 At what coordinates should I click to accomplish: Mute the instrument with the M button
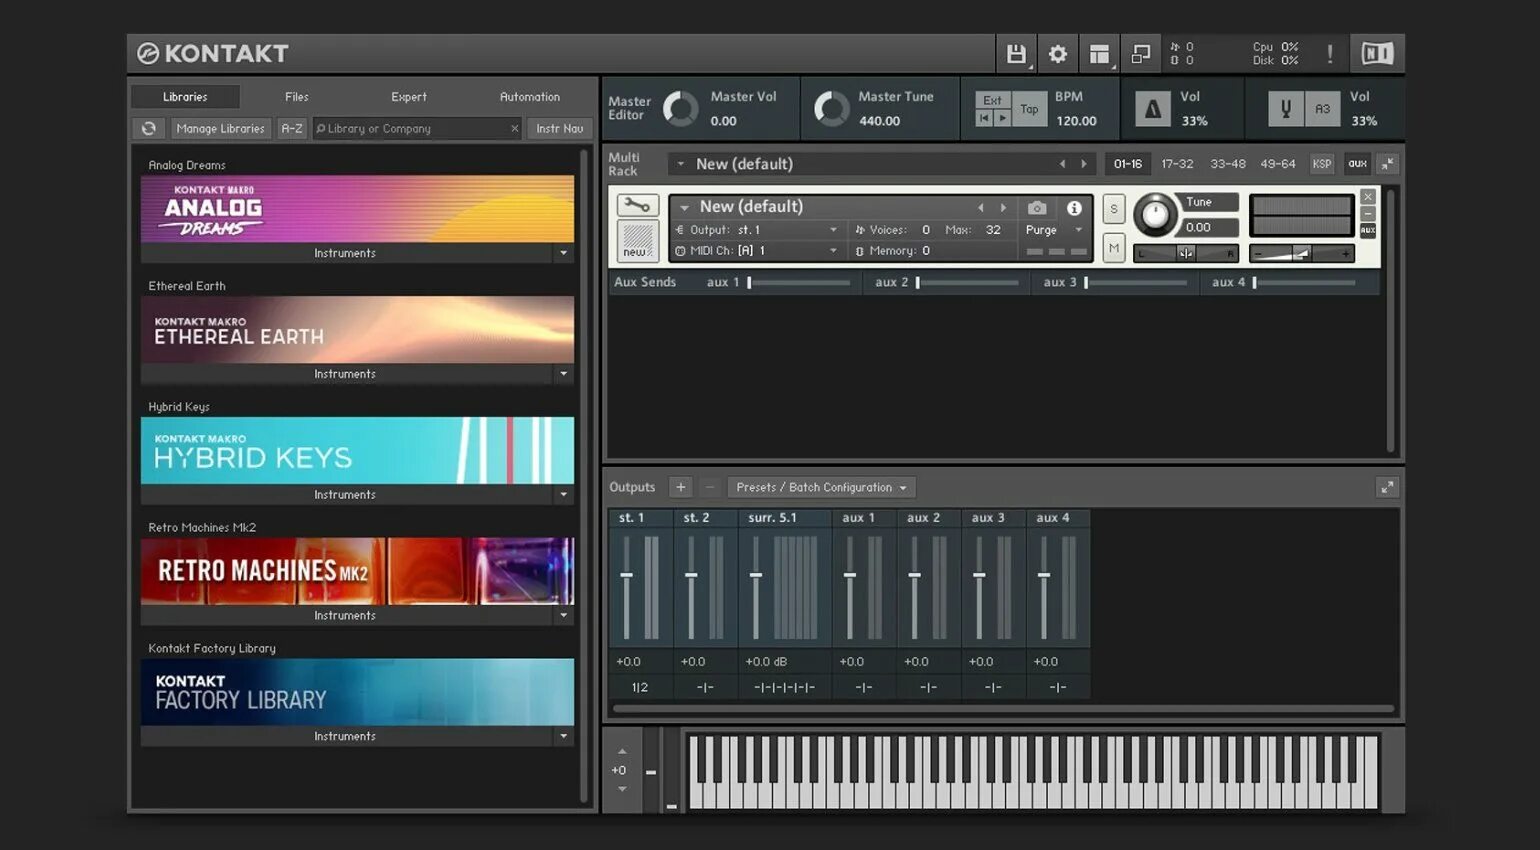1114,248
